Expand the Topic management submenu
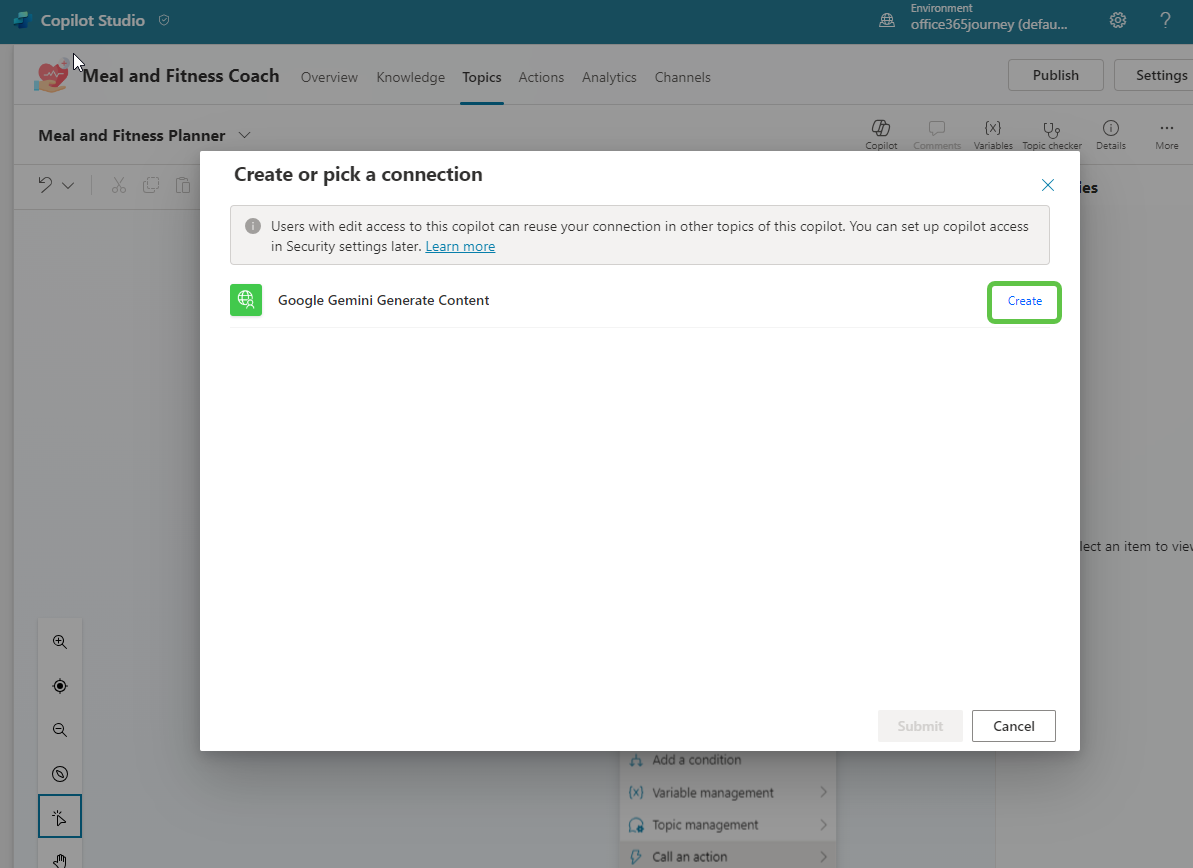The height and width of the screenshot is (868, 1193). [x=727, y=824]
